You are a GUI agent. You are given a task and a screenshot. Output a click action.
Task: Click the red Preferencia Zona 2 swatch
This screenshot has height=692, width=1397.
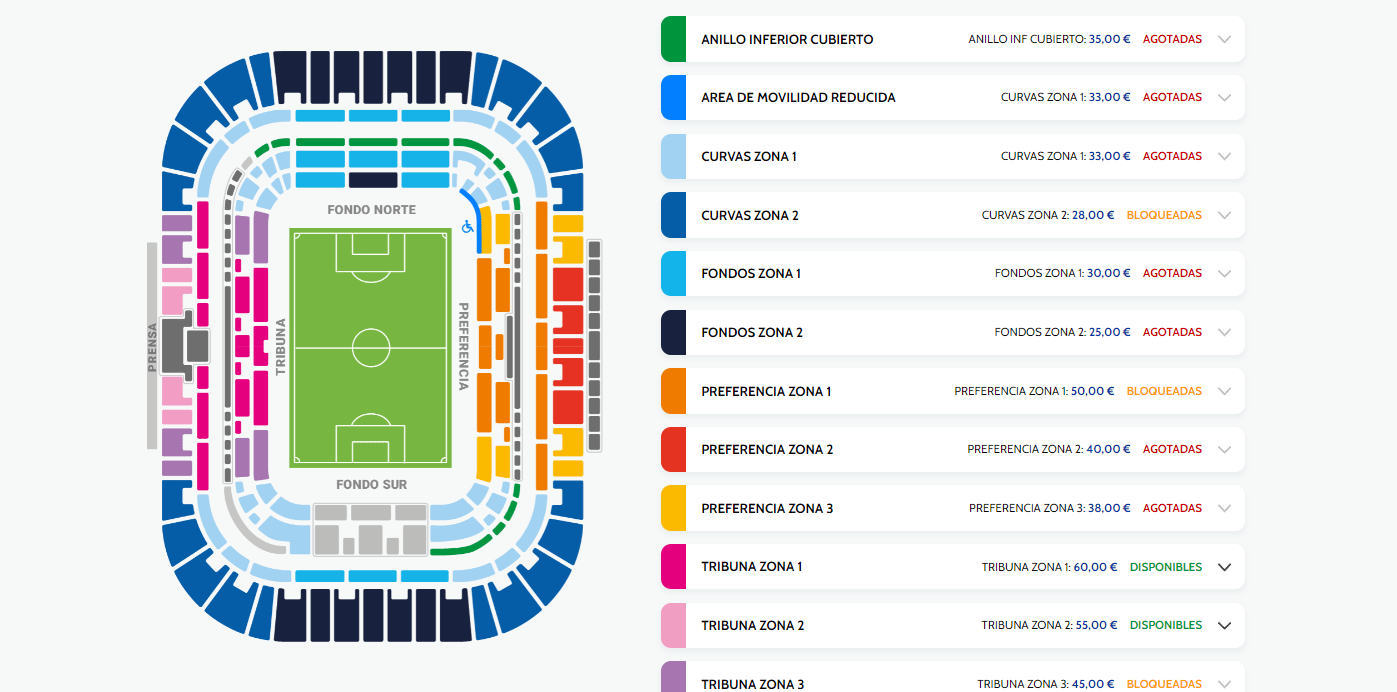pyautogui.click(x=673, y=449)
